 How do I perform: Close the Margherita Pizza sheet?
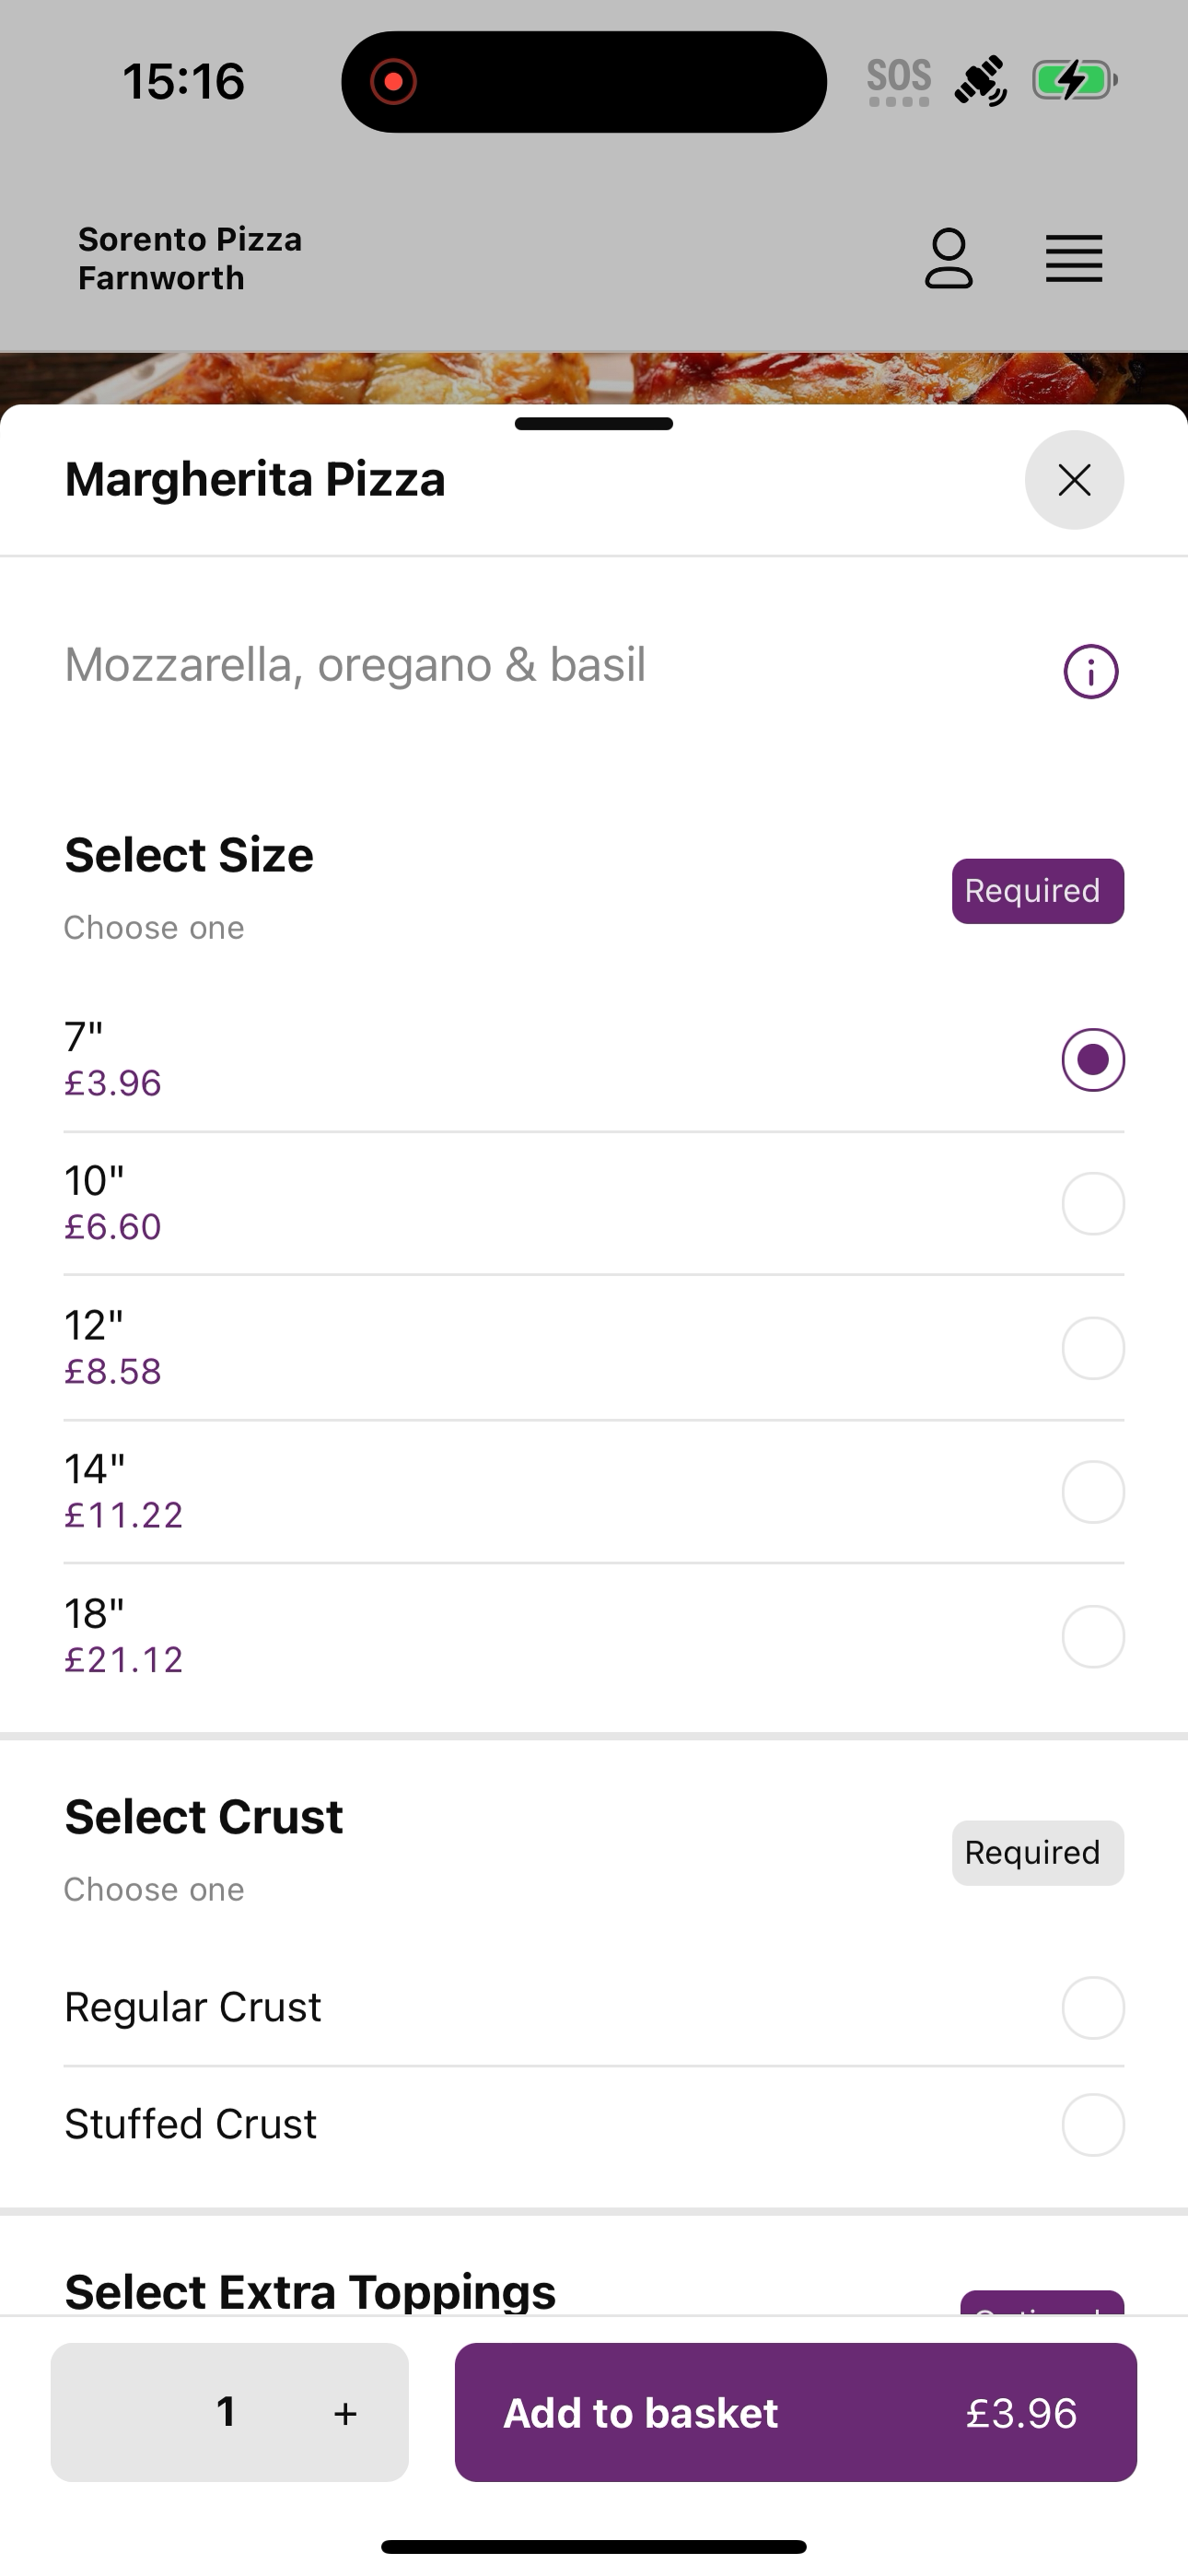1074,480
